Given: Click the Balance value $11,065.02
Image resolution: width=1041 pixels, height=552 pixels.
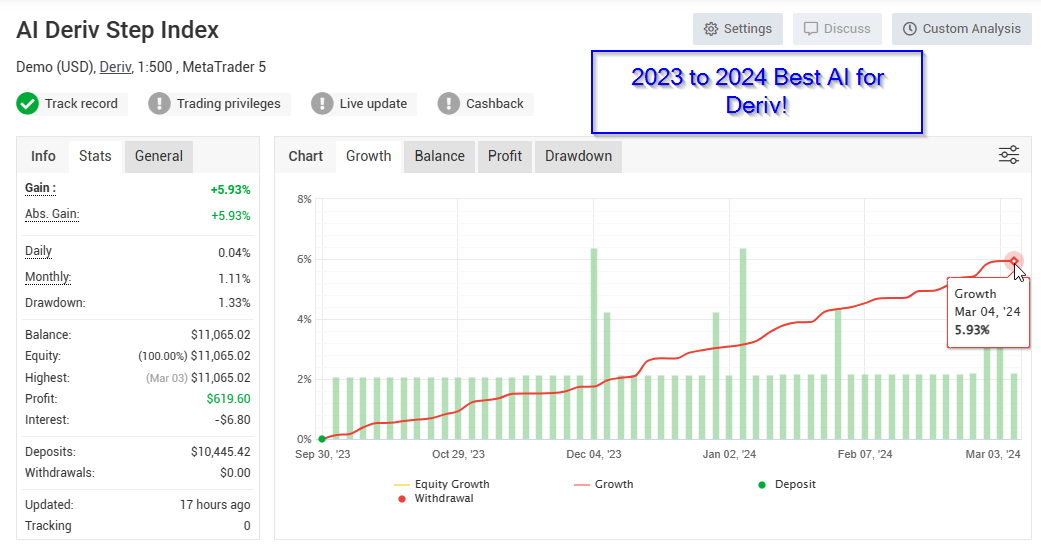Looking at the screenshot, I should pyautogui.click(x=220, y=335).
